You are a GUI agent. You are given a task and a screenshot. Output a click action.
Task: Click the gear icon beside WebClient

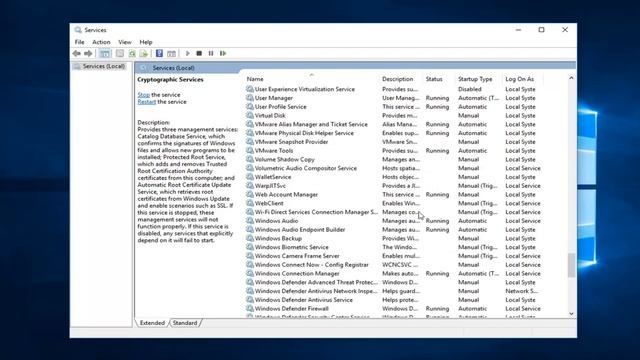pyautogui.click(x=250, y=203)
